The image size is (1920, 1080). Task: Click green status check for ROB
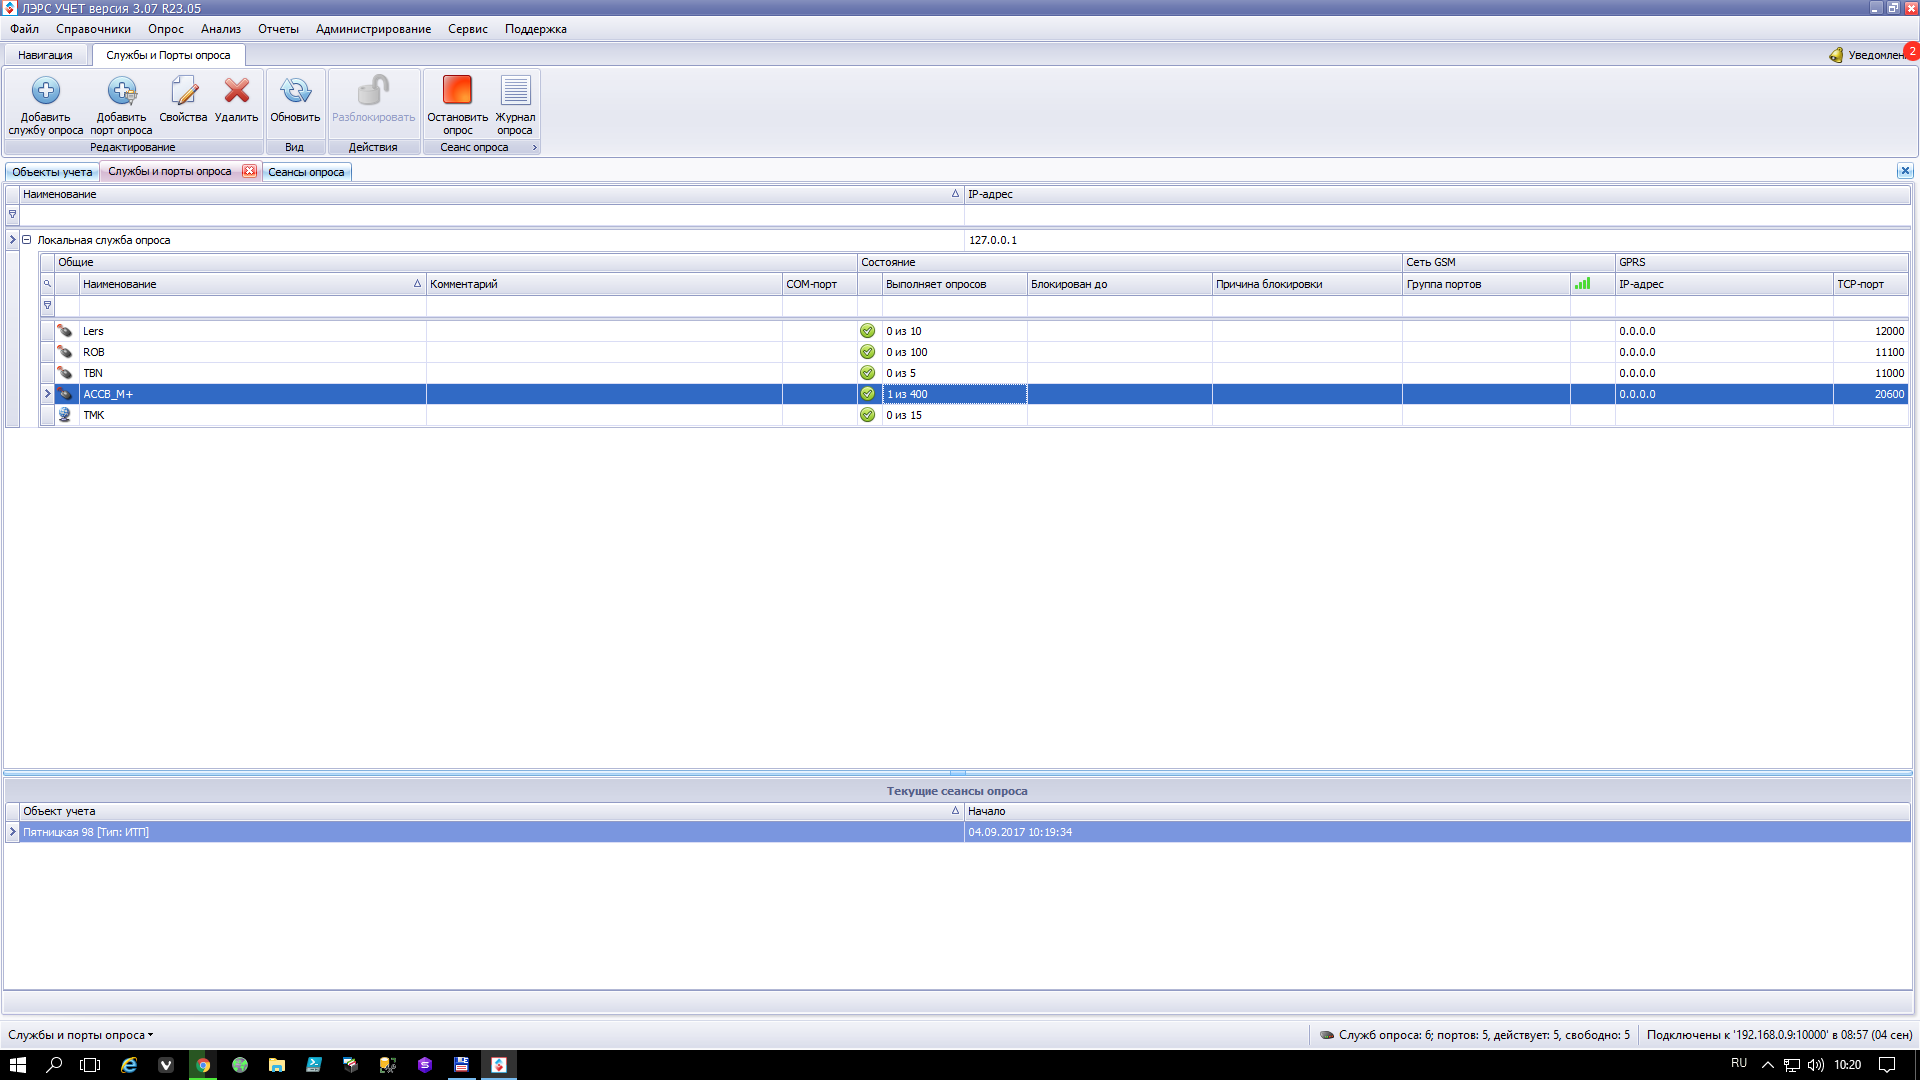[868, 352]
